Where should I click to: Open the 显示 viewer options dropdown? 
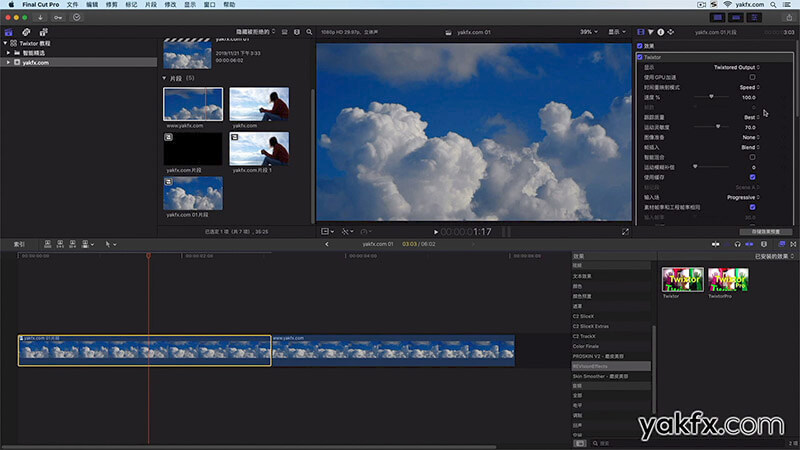[x=617, y=32]
